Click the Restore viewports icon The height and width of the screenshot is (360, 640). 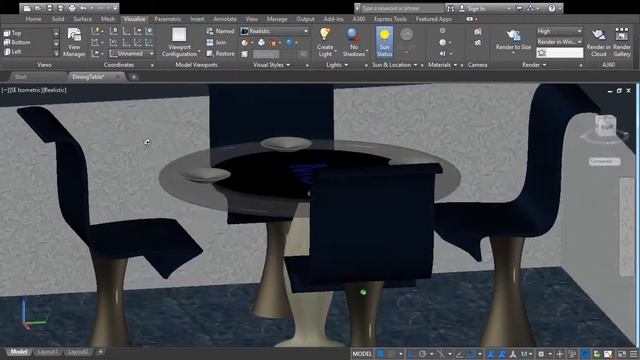(x=220, y=53)
